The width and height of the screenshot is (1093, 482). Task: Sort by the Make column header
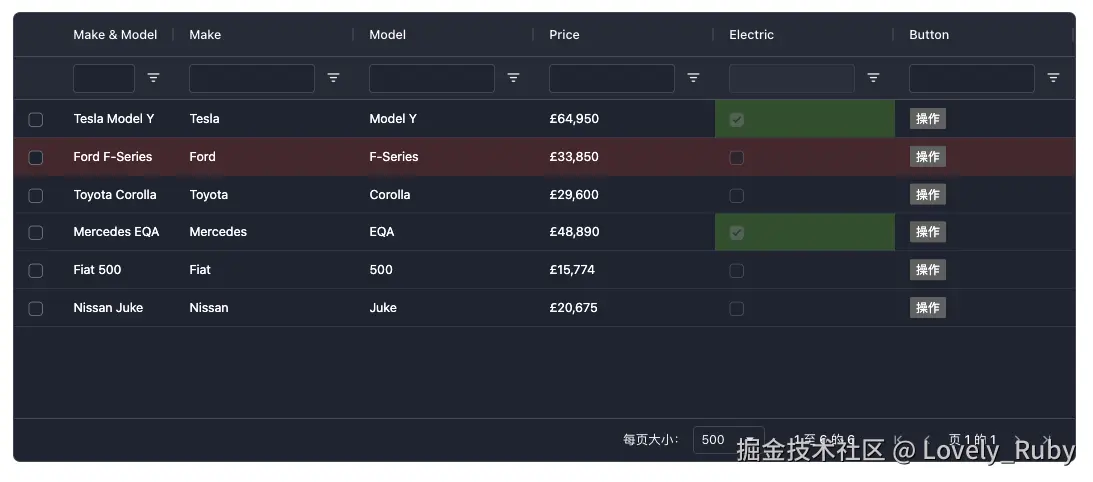205,35
